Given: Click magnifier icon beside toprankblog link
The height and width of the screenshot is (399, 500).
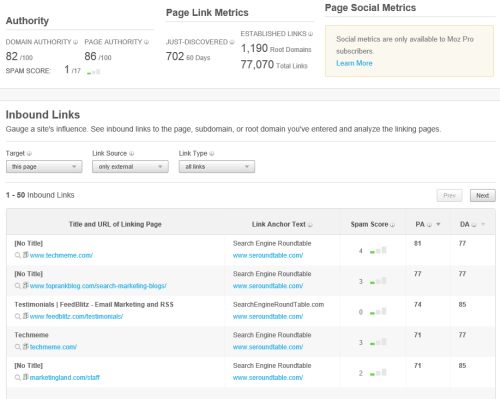Looking at the screenshot, I should pyautogui.click(x=18, y=286).
